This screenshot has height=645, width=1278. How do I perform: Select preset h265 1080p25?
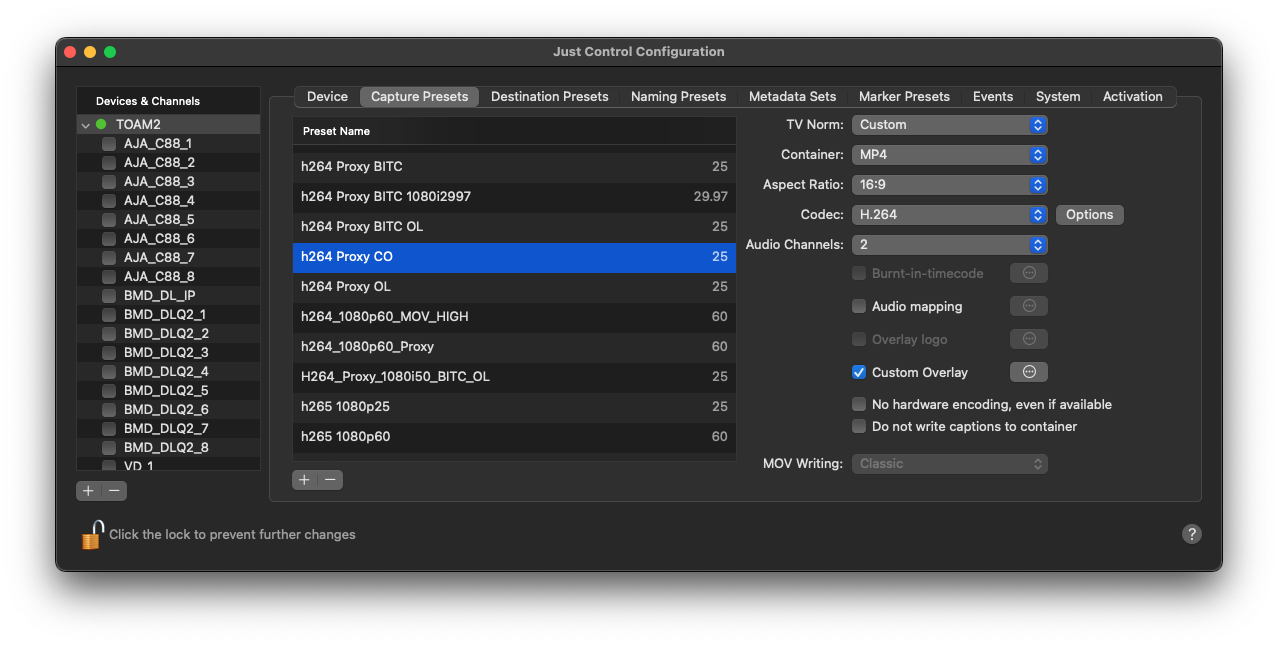pos(514,407)
